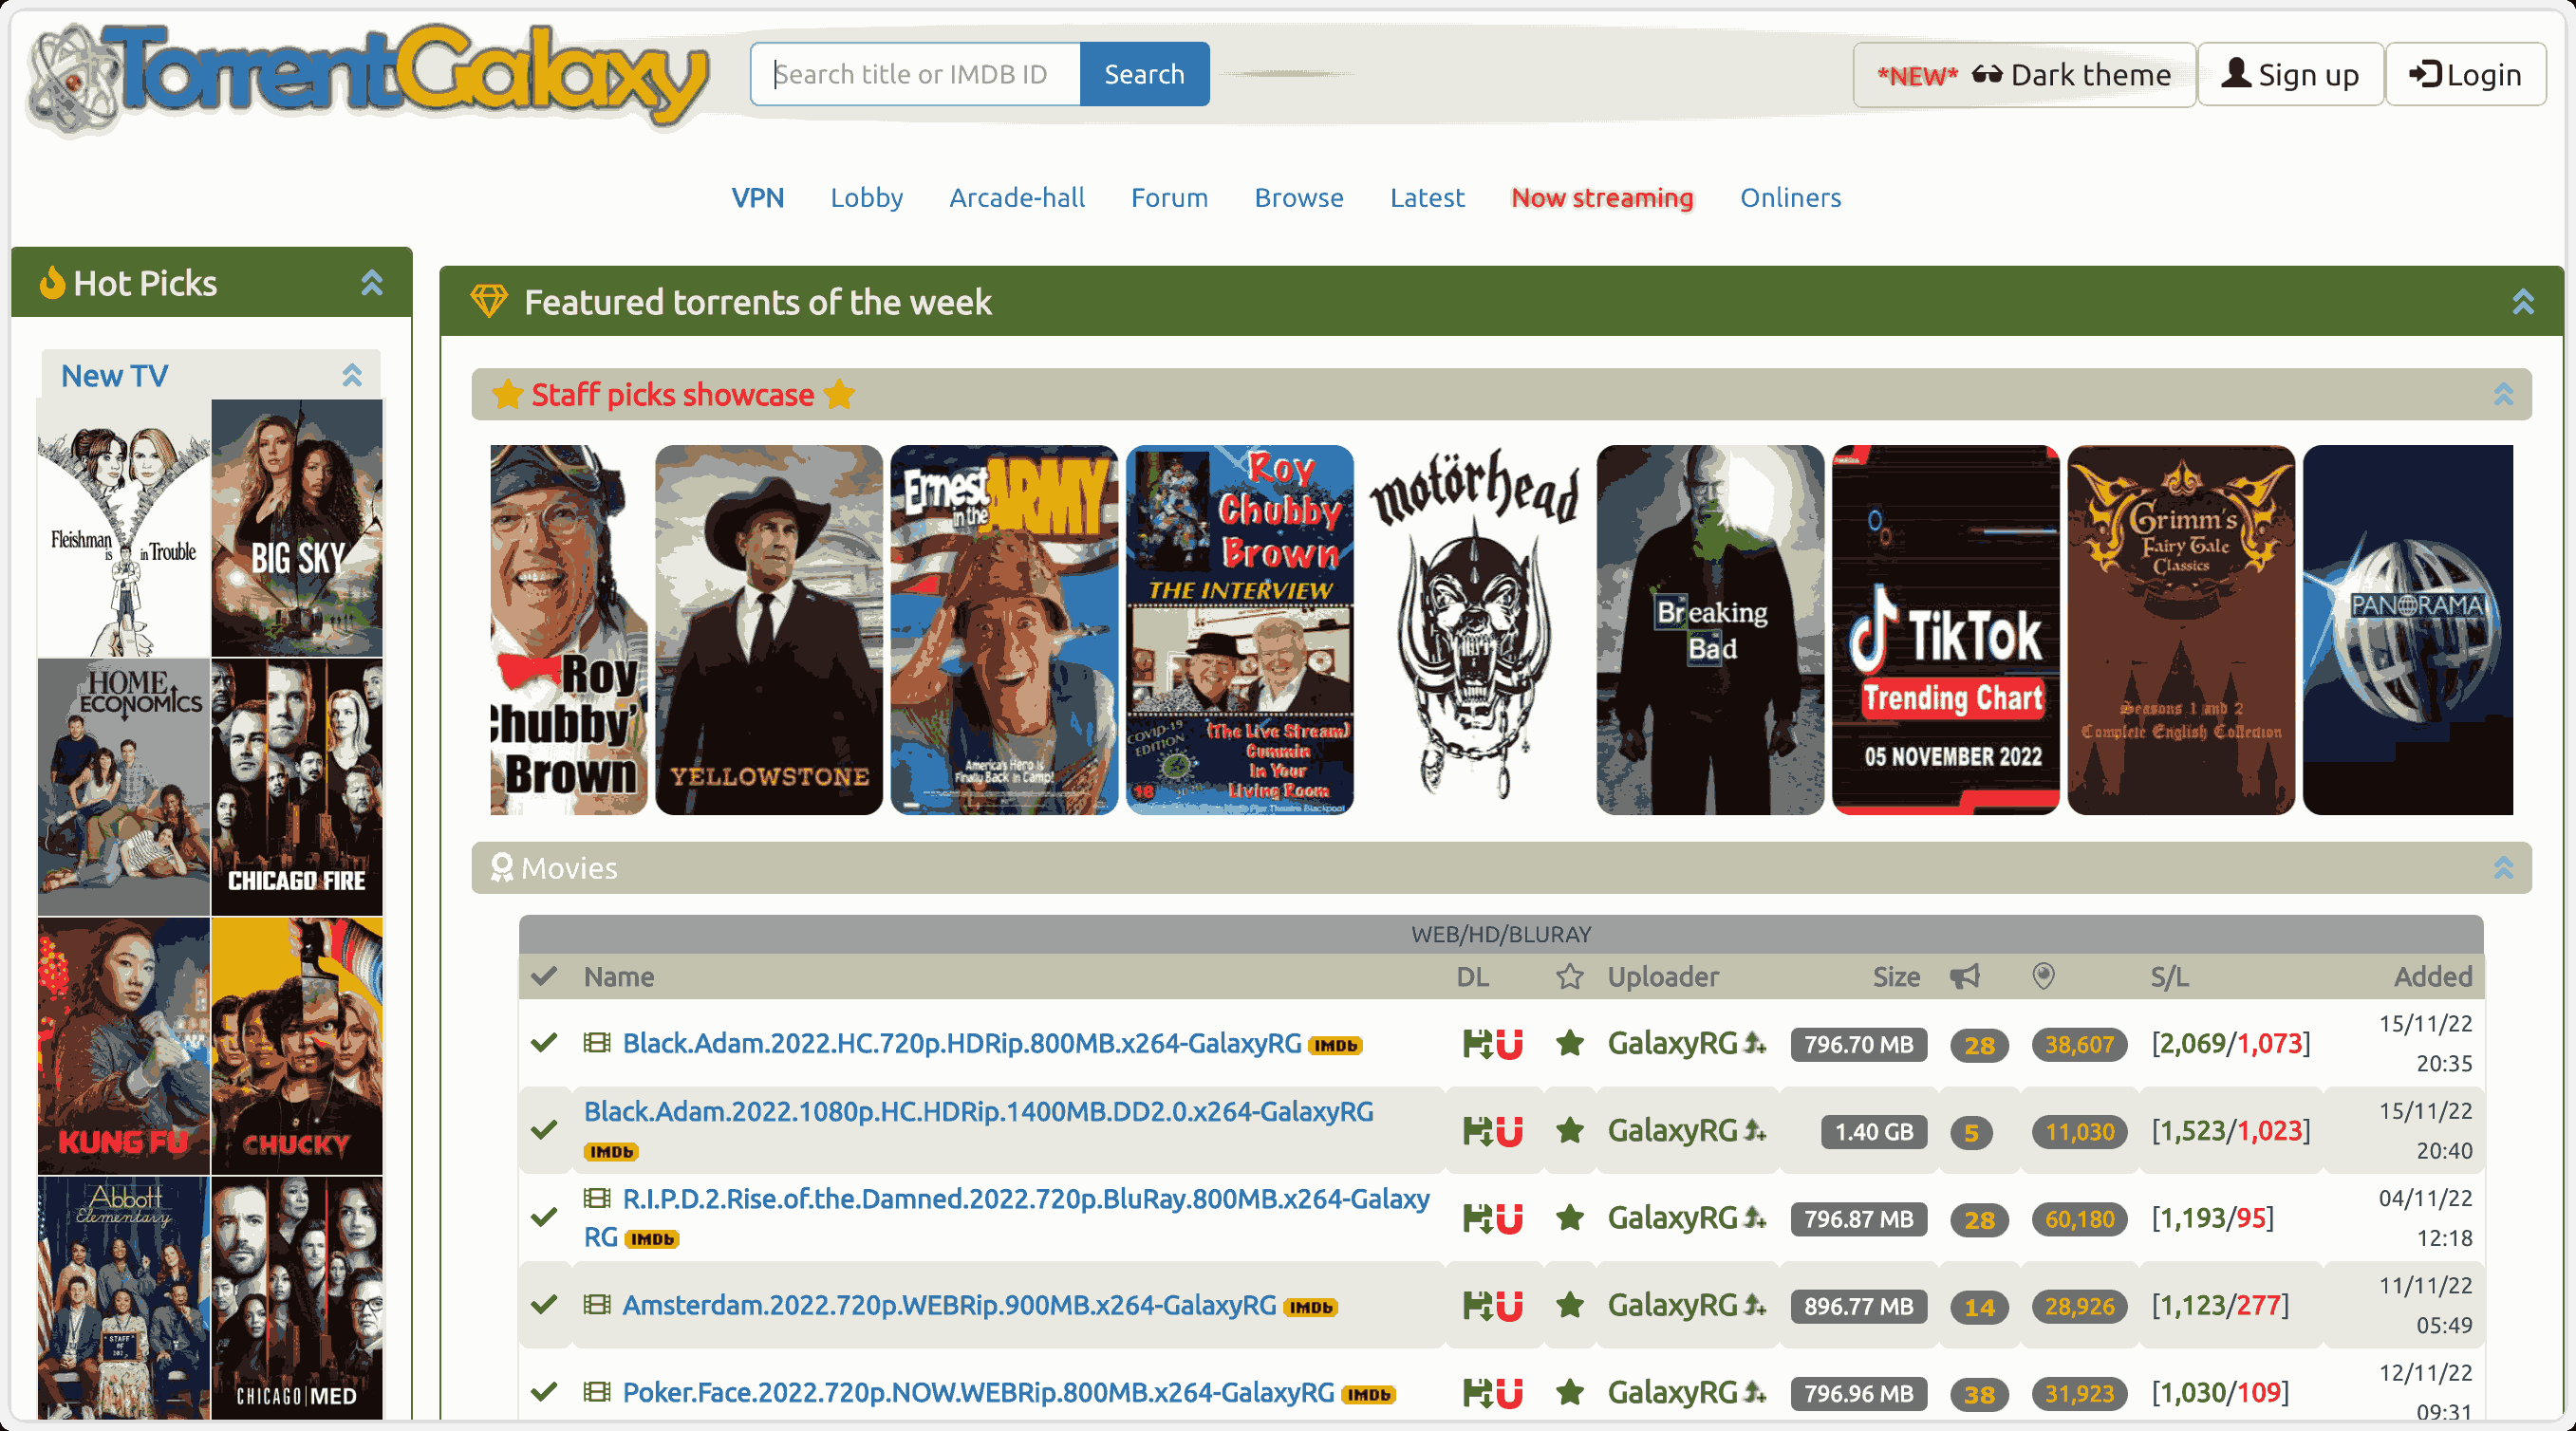
Task: Open the Latest torrents page
Action: coord(1427,198)
